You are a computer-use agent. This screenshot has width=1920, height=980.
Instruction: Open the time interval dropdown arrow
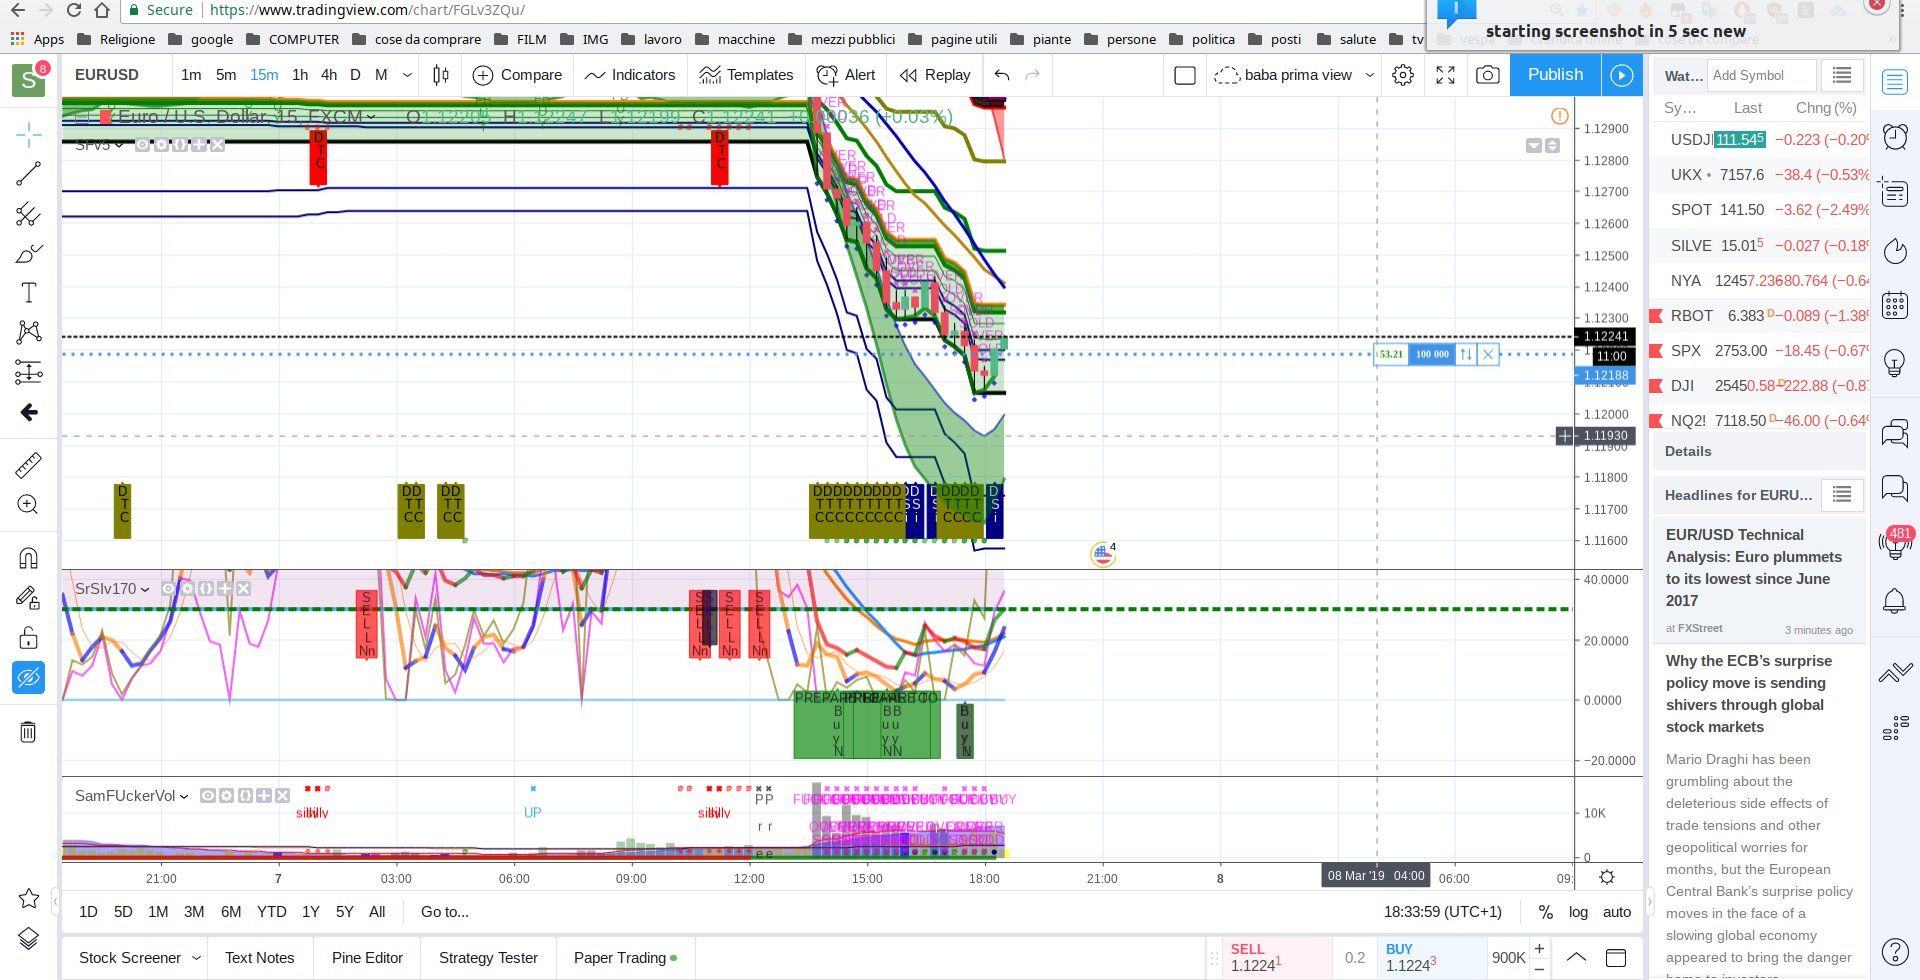coord(407,75)
